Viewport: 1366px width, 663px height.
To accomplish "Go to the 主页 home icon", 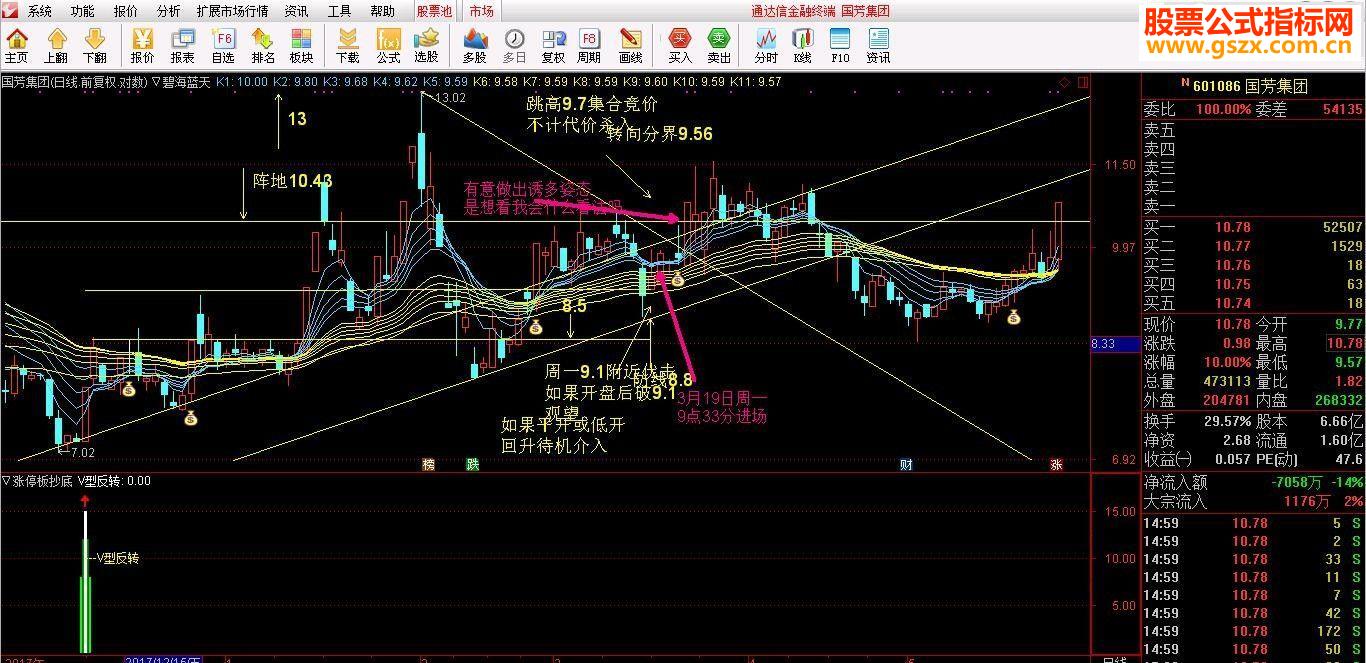I will [17, 46].
